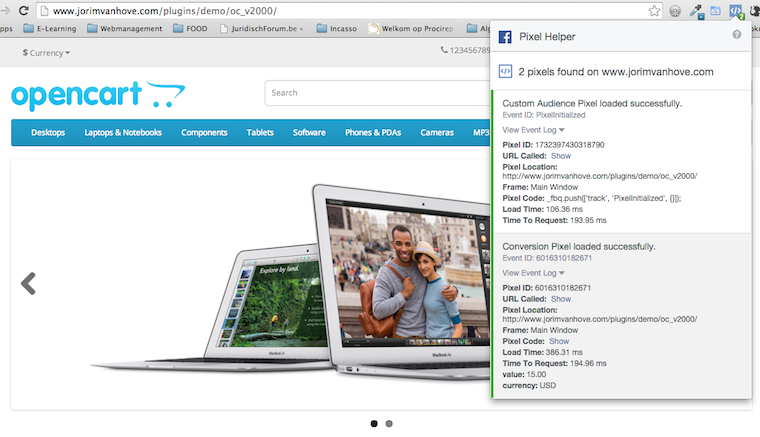Click the OpenCart logo
This screenshot has height=437, width=760.
click(98, 94)
